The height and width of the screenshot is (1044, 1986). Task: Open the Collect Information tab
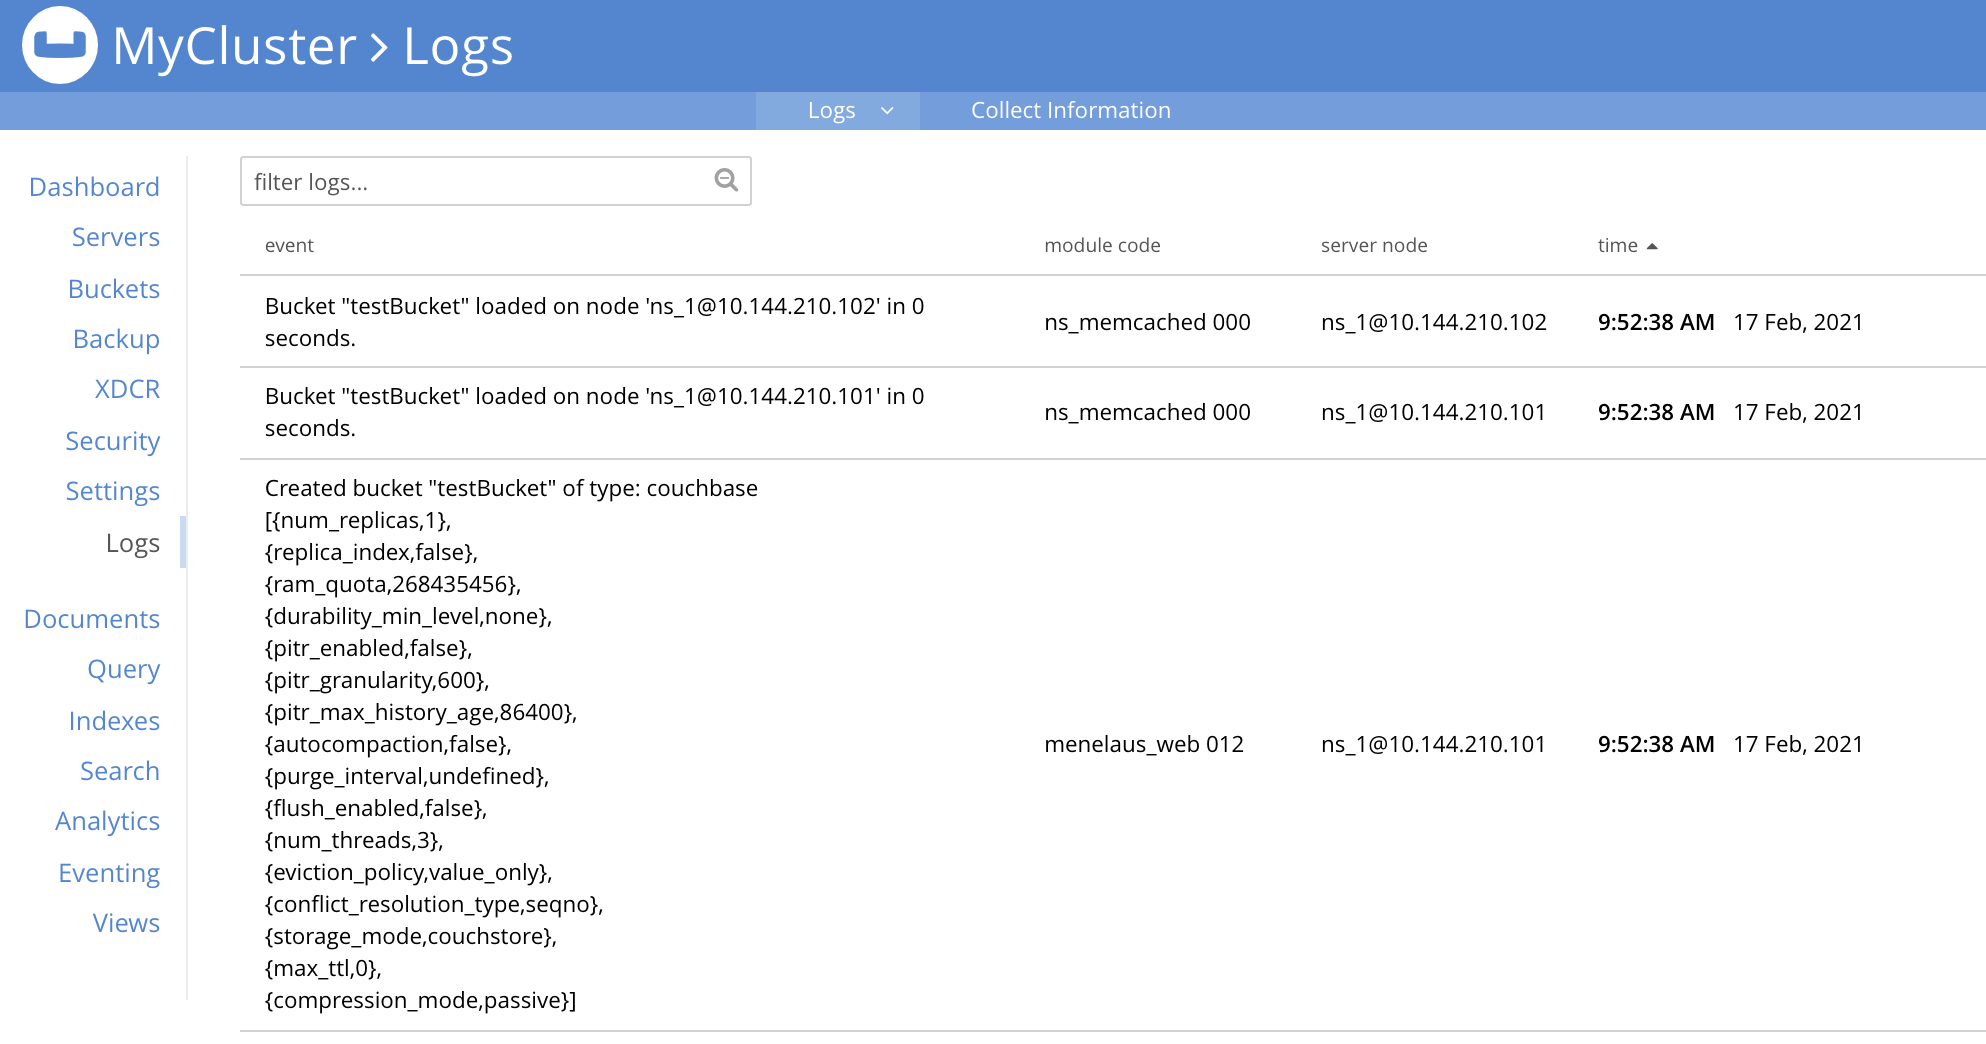[x=1070, y=111]
